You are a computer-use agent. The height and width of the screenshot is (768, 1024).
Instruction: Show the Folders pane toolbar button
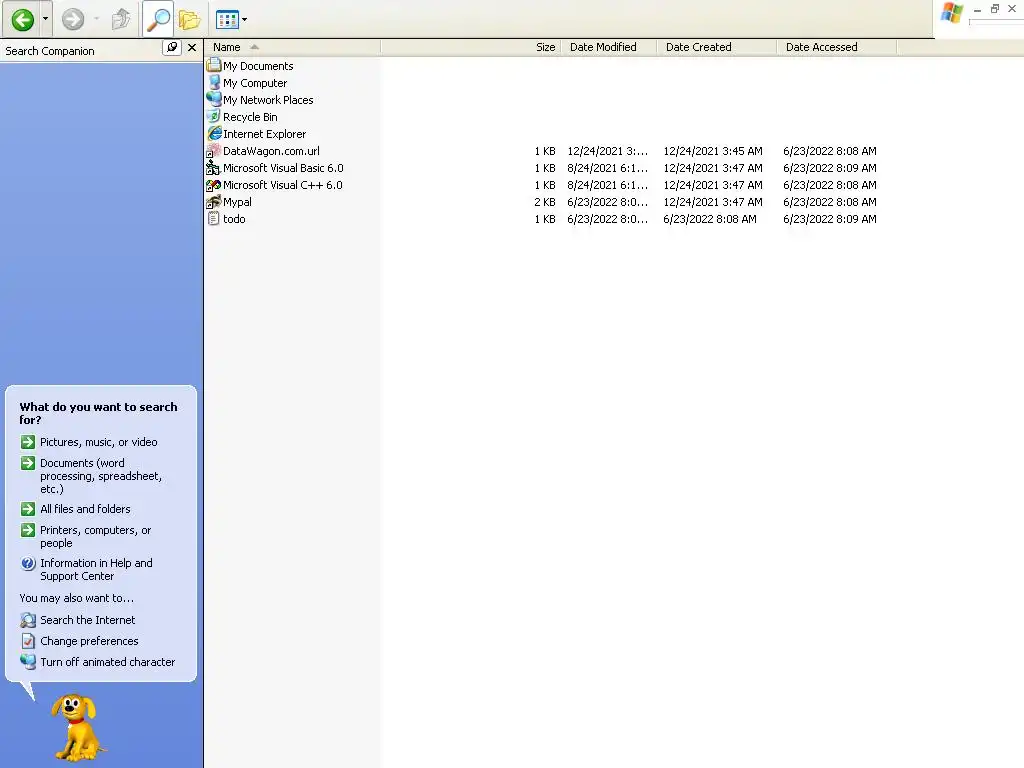tap(189, 20)
